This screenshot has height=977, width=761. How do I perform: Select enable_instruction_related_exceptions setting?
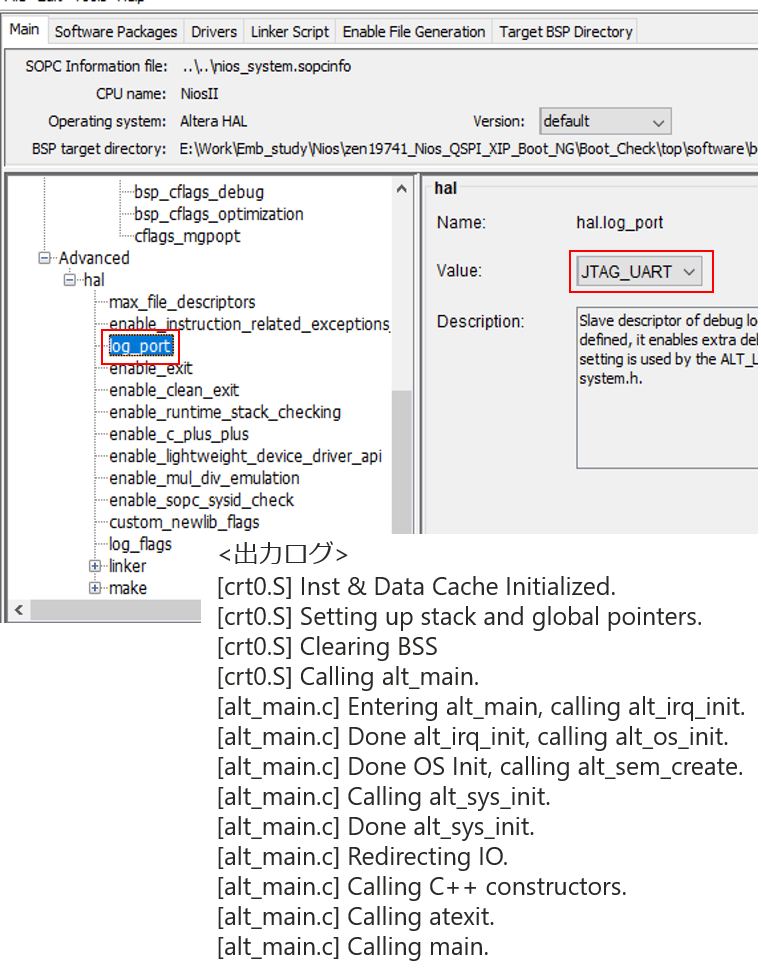coord(249,324)
